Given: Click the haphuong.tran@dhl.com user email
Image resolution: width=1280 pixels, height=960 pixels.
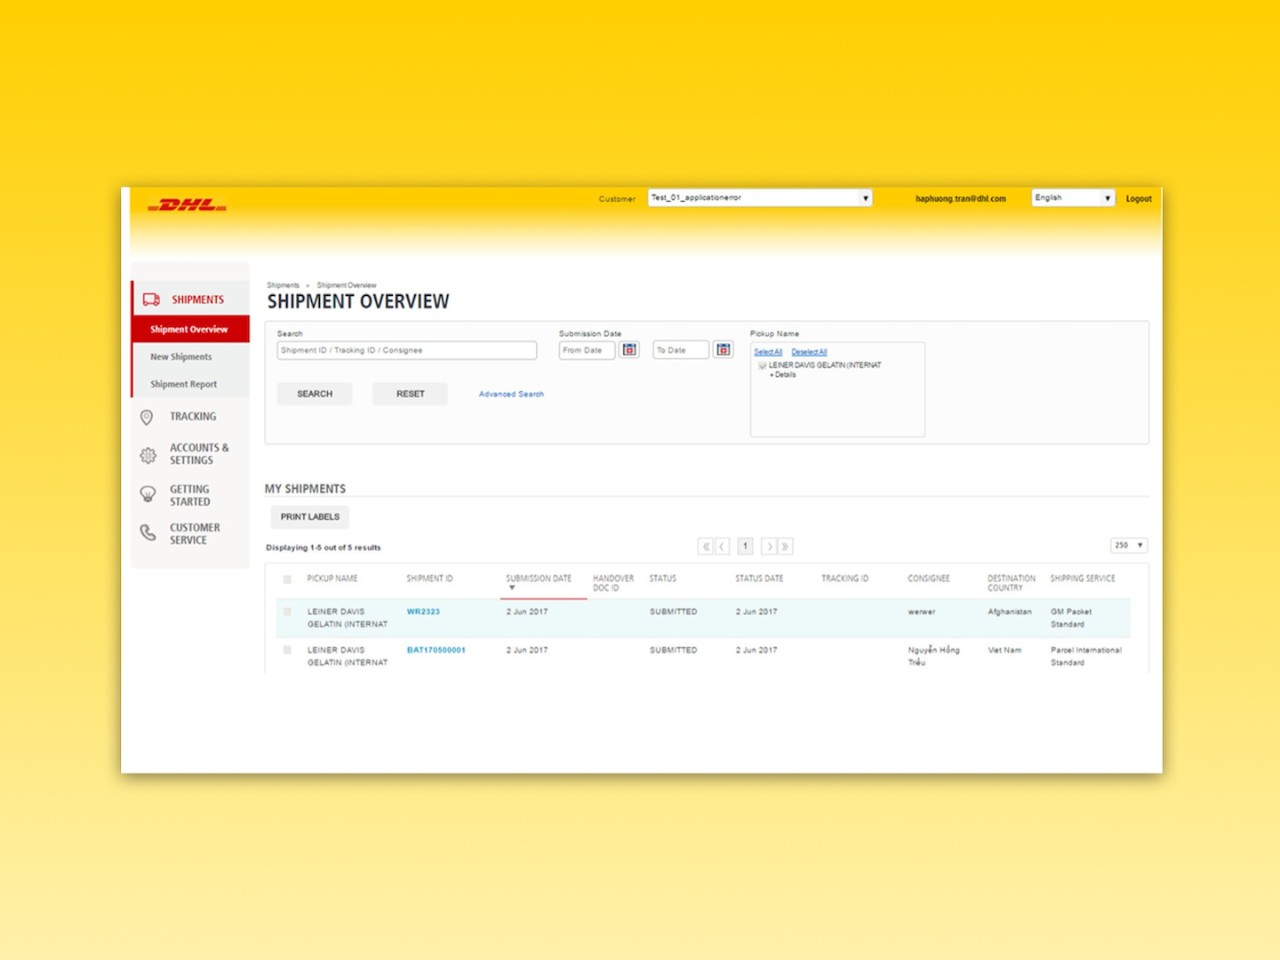Looking at the screenshot, I should 960,199.
